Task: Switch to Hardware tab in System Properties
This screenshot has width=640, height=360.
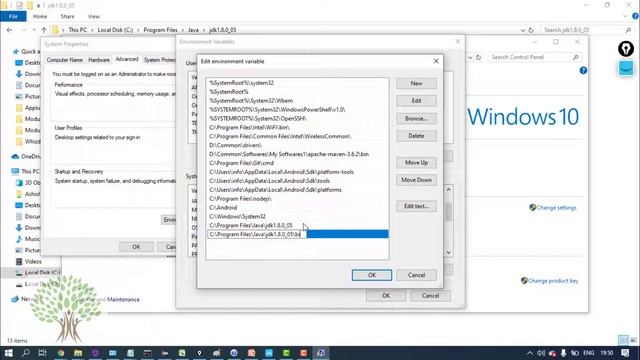Action: (x=99, y=60)
